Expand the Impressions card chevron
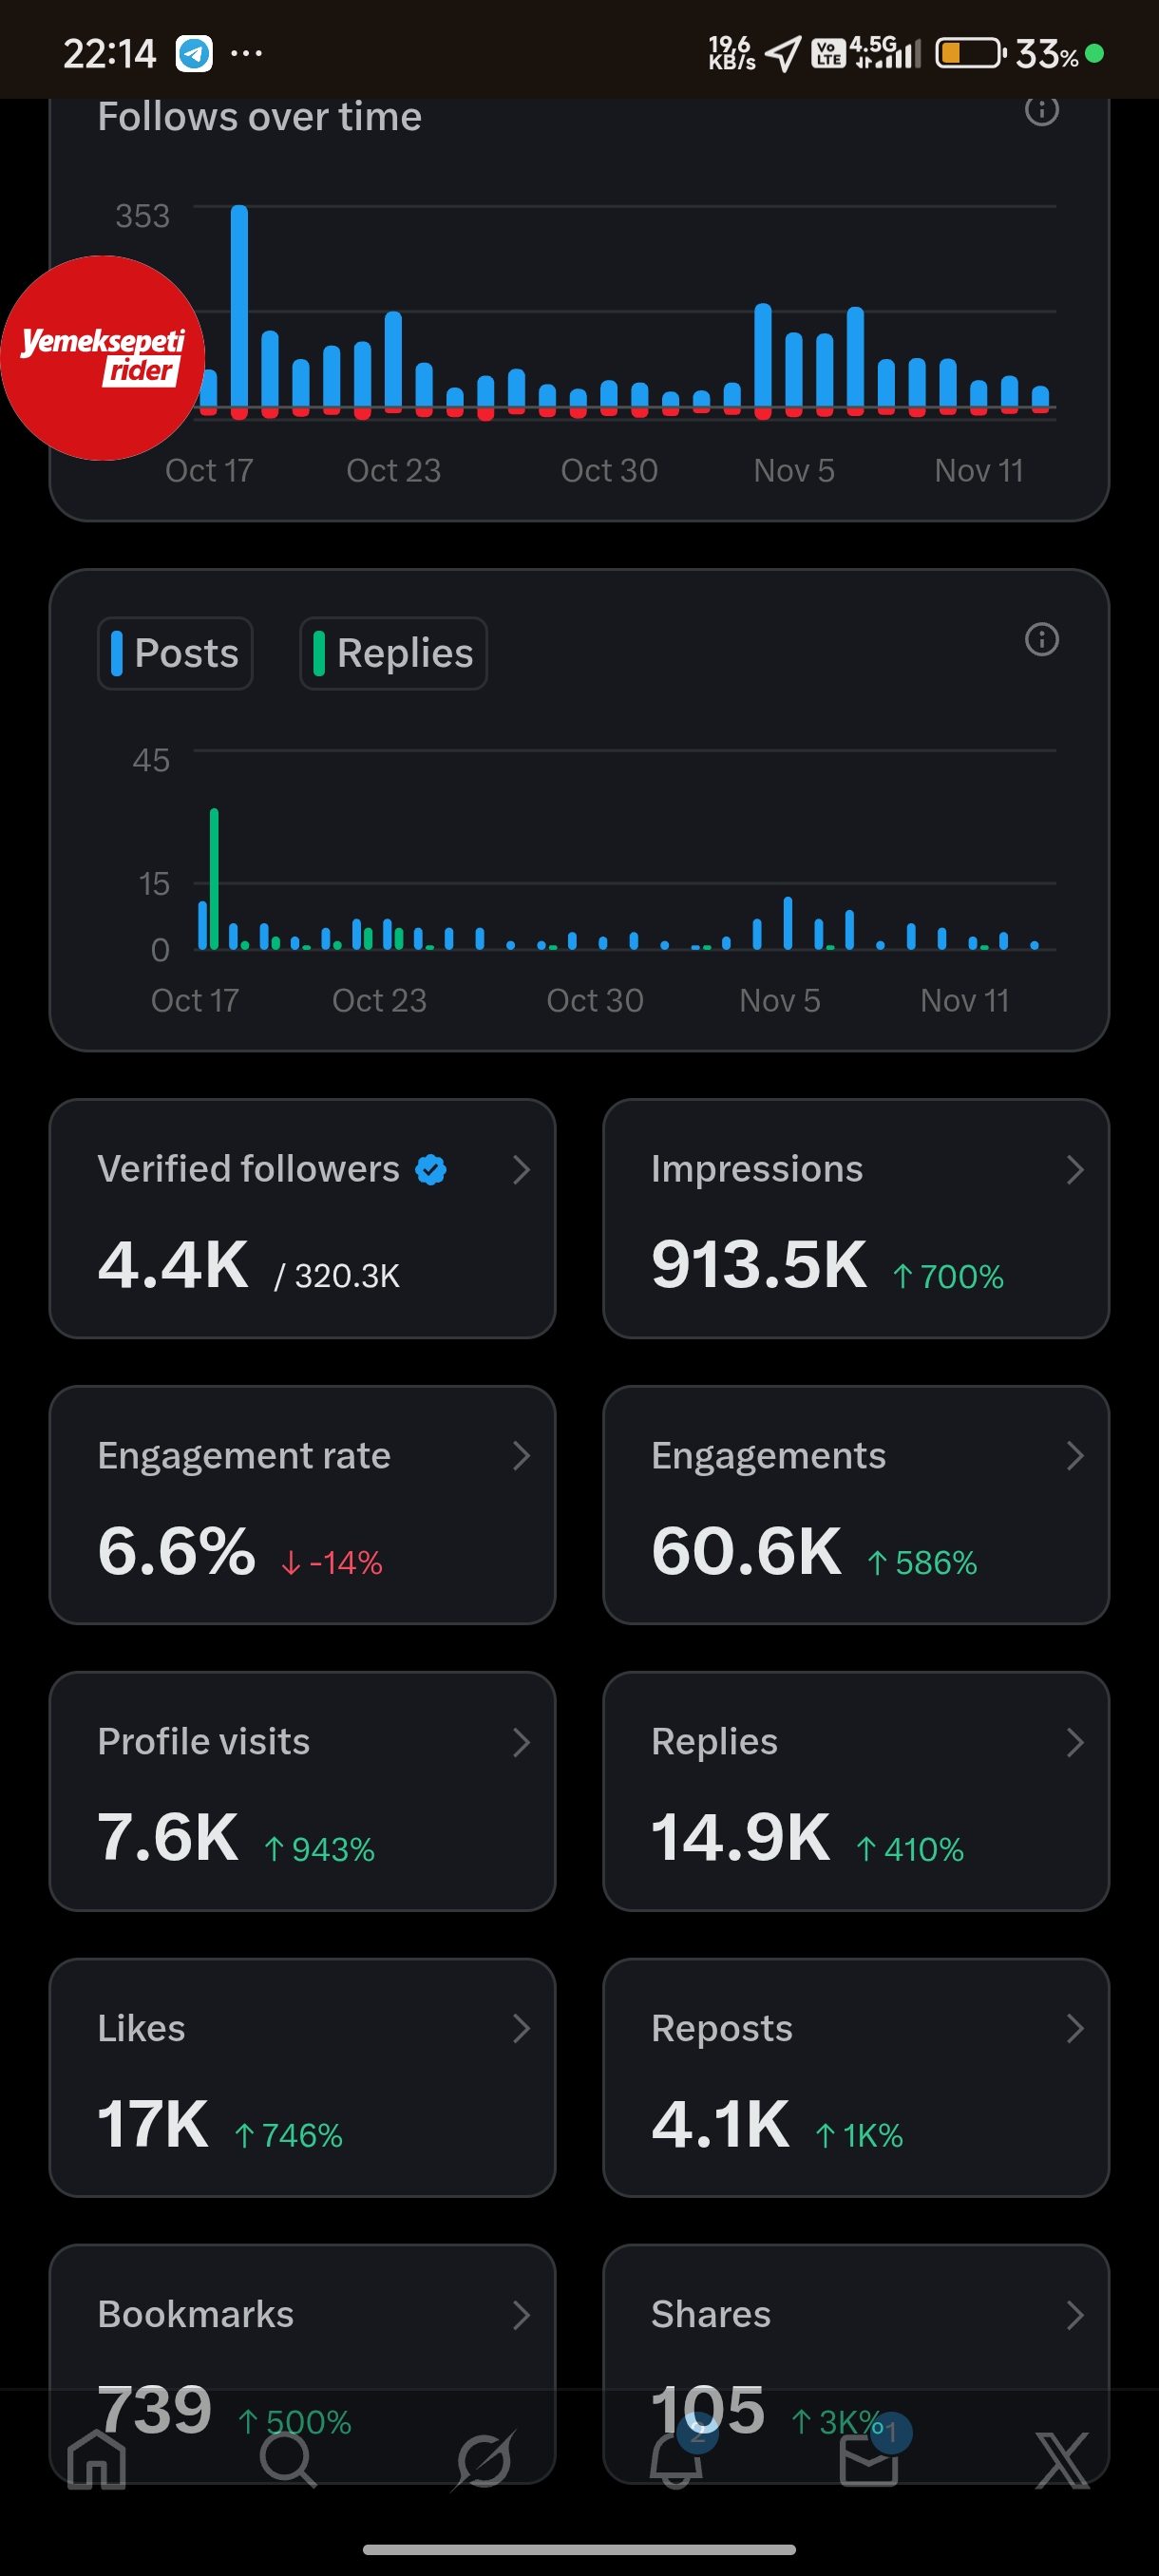 [x=1074, y=1169]
